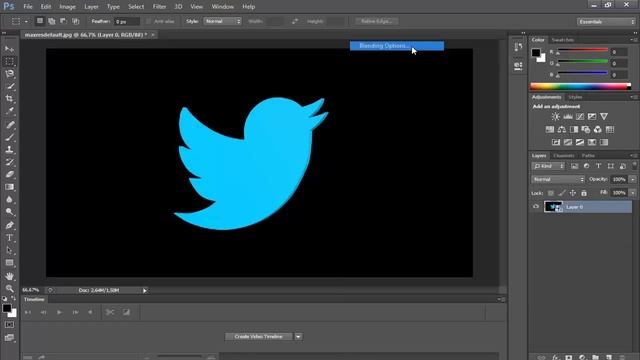Viewport: 640px width, 360px height.
Task: Select the Eyedropper tool
Action: coord(9,111)
